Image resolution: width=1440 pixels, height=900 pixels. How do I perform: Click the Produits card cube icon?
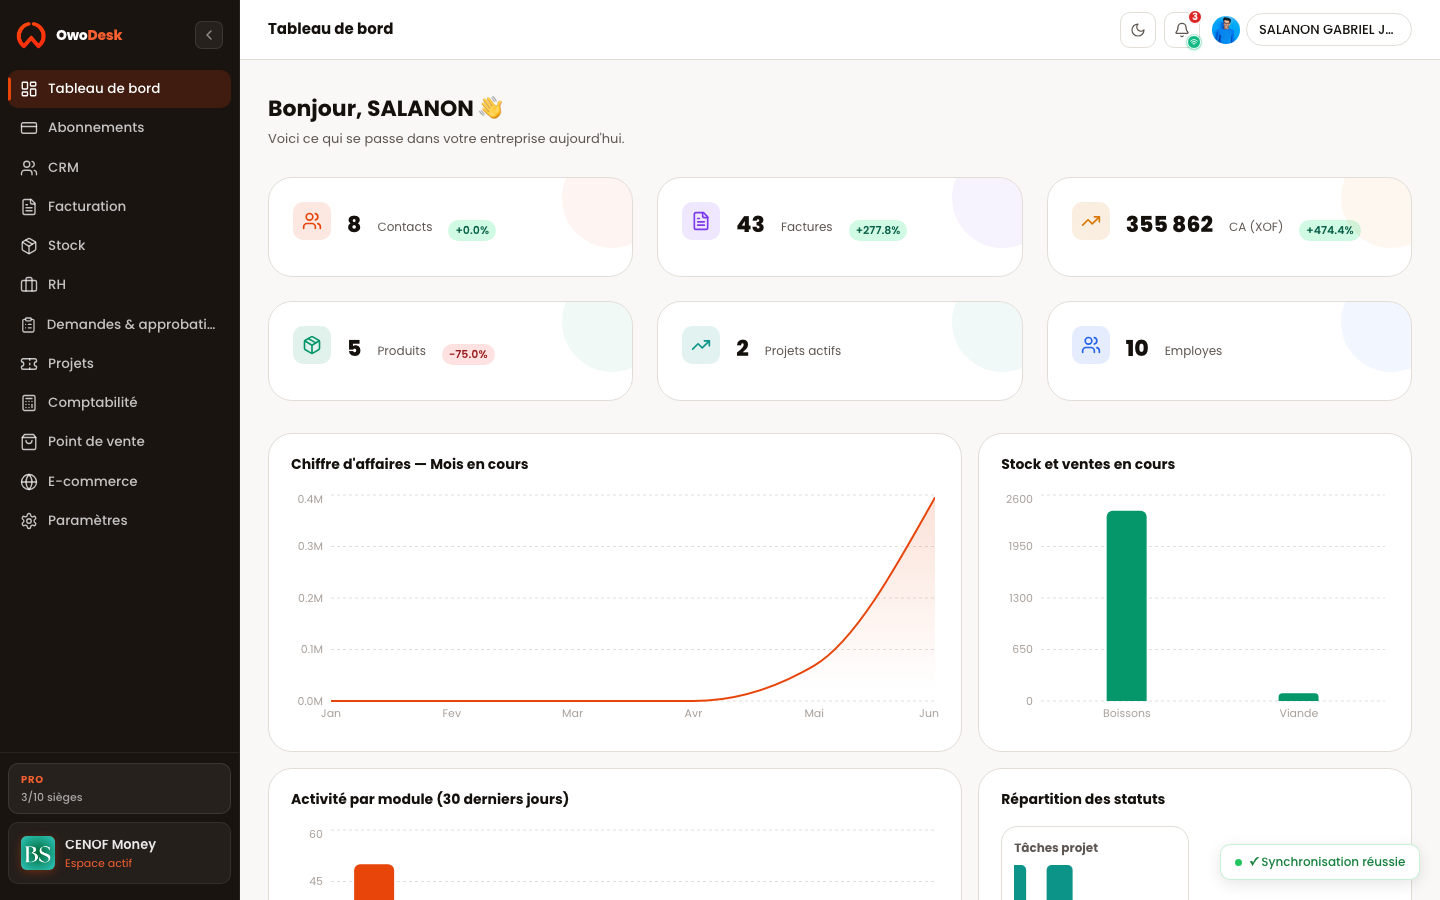(312, 345)
